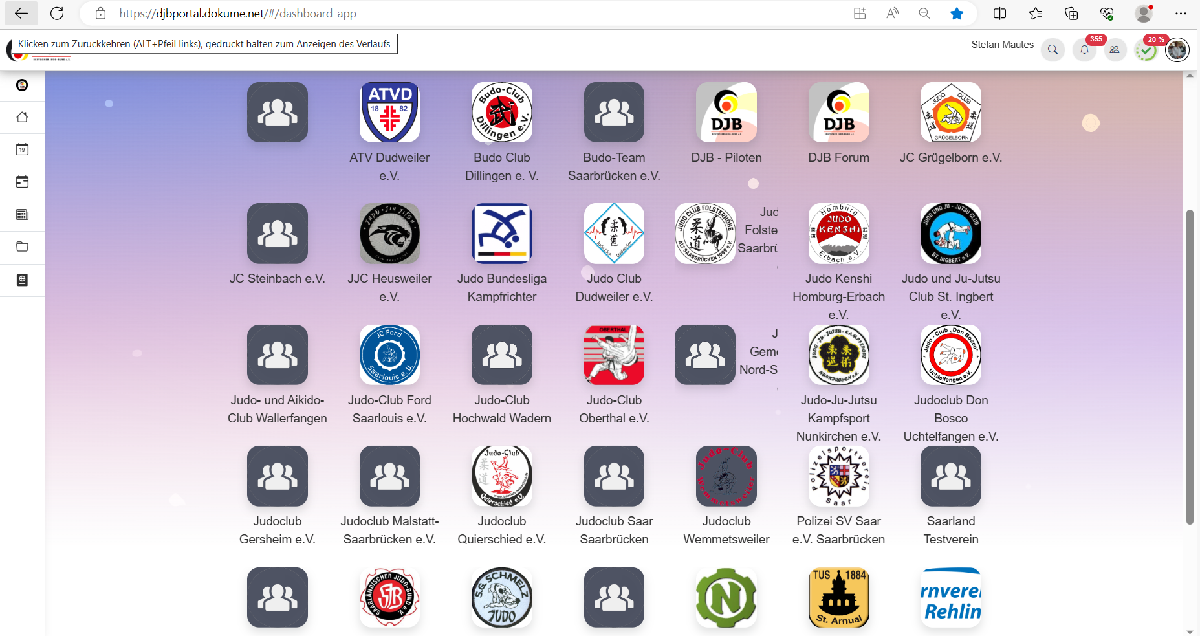Click the sidebar DJB round logo icon
The image size is (1200, 636).
22,85
